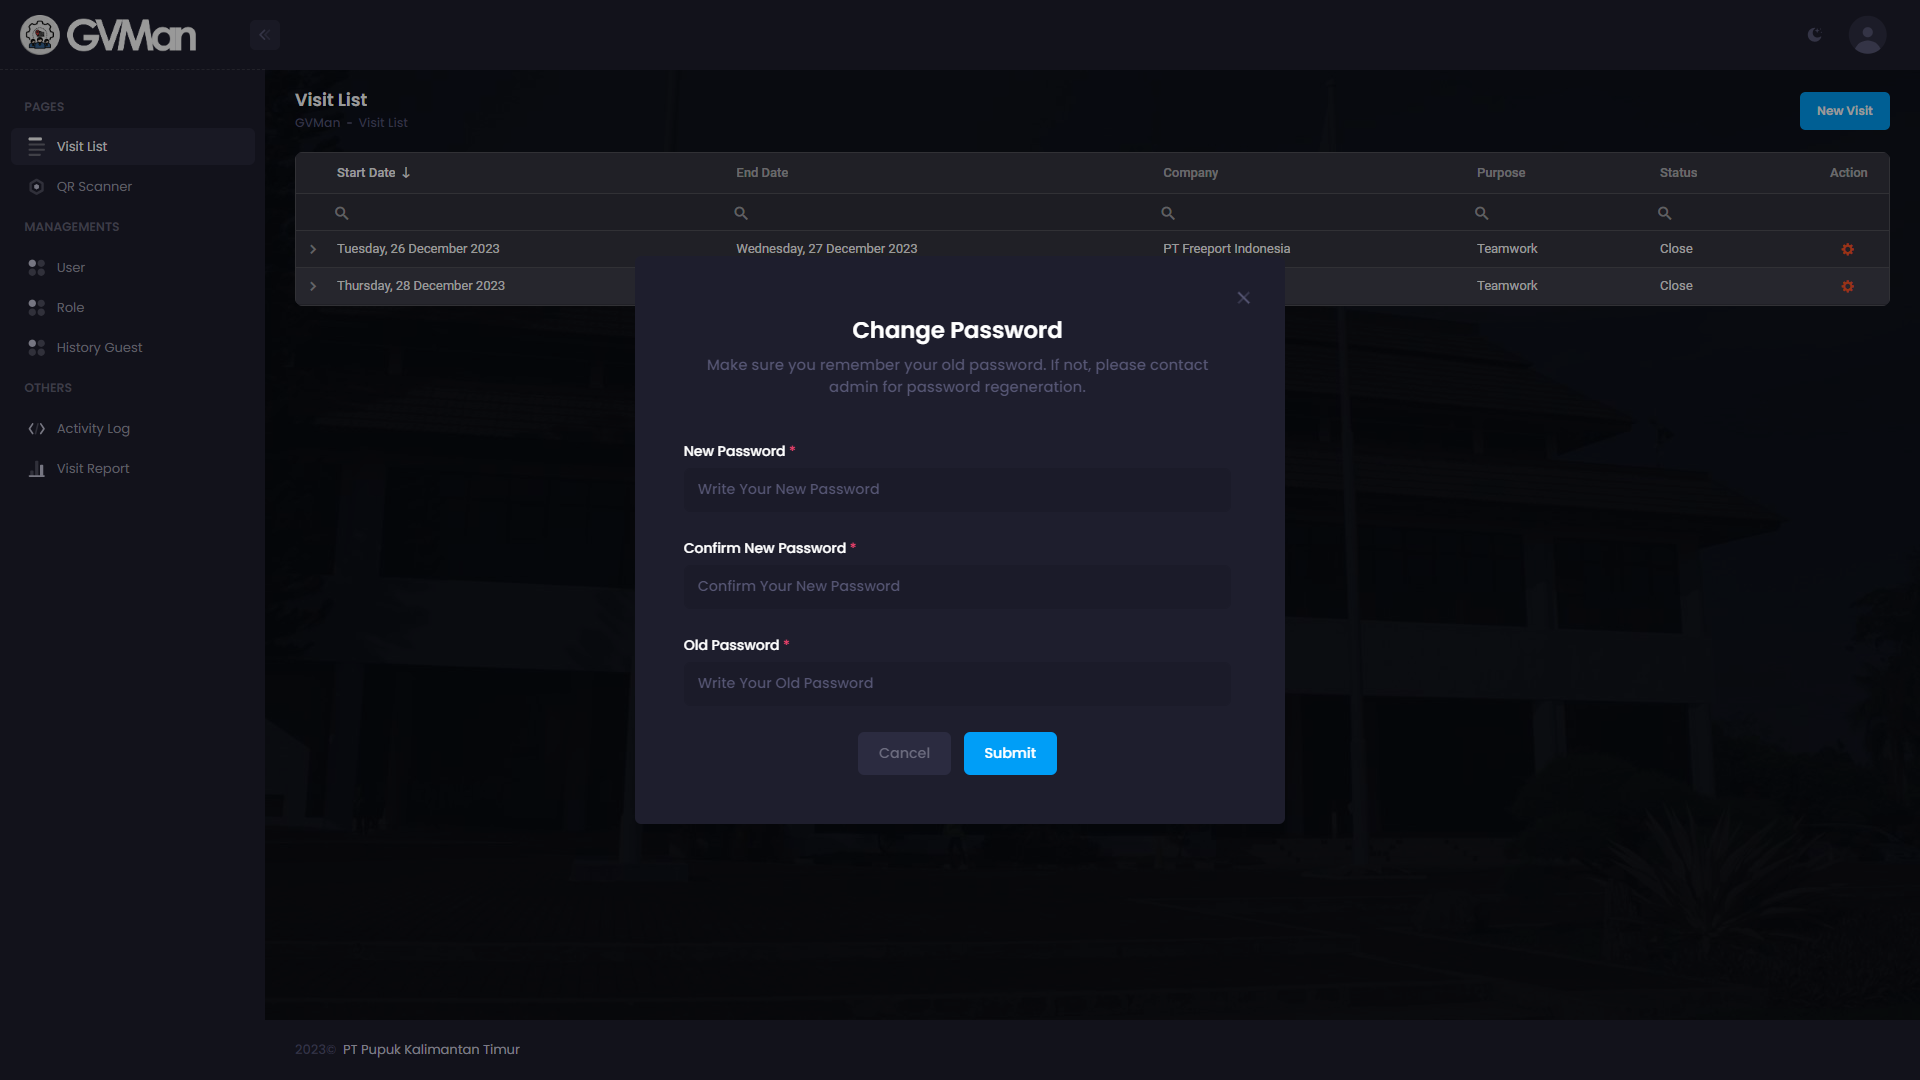The image size is (1920, 1080).
Task: Focus the New Password field
Action: [x=956, y=489]
